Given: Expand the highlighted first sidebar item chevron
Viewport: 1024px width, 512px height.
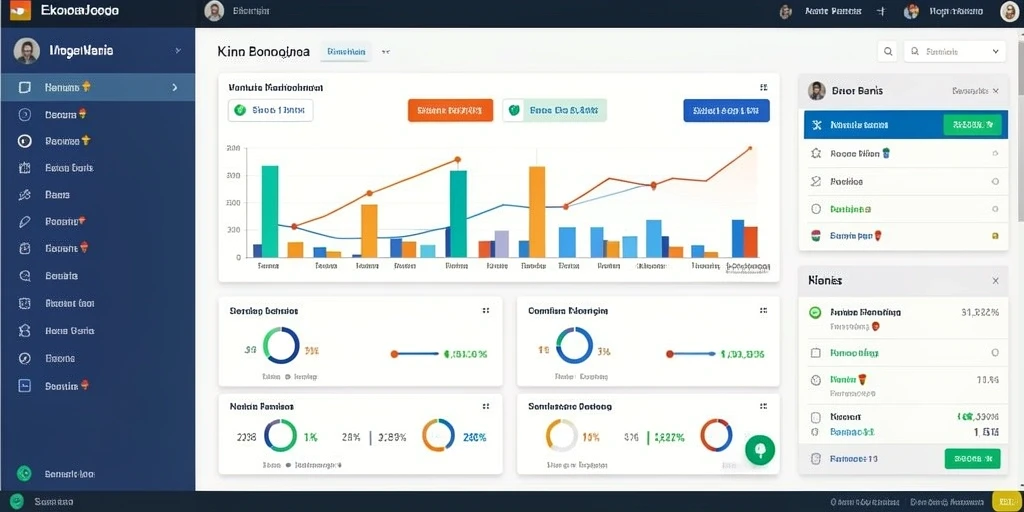Looking at the screenshot, I should (x=174, y=87).
